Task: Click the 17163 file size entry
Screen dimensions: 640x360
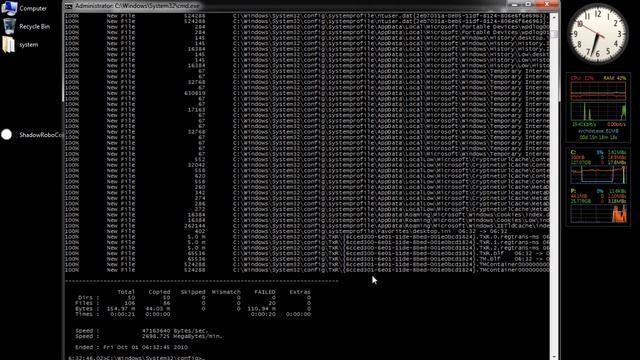Action: (x=196, y=110)
